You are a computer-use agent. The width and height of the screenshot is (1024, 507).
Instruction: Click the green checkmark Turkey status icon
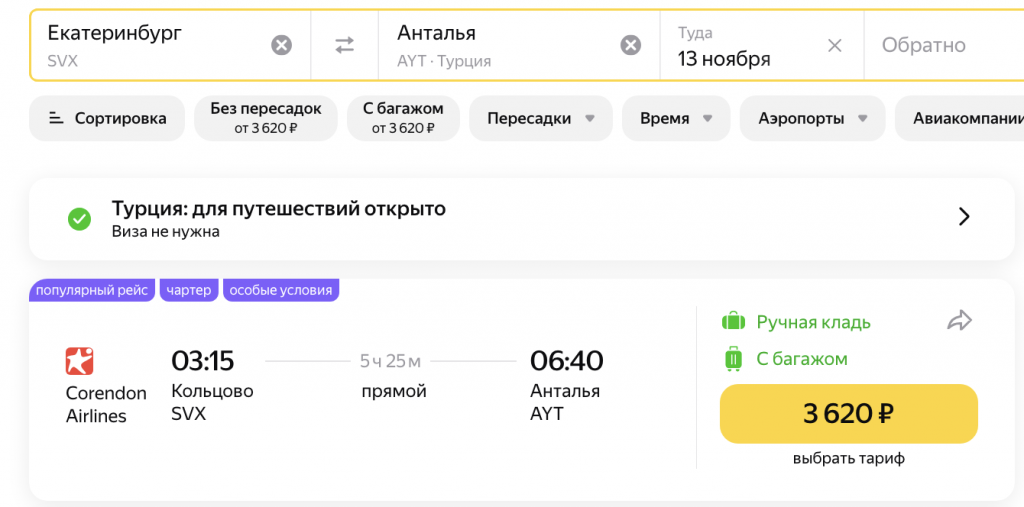click(79, 219)
